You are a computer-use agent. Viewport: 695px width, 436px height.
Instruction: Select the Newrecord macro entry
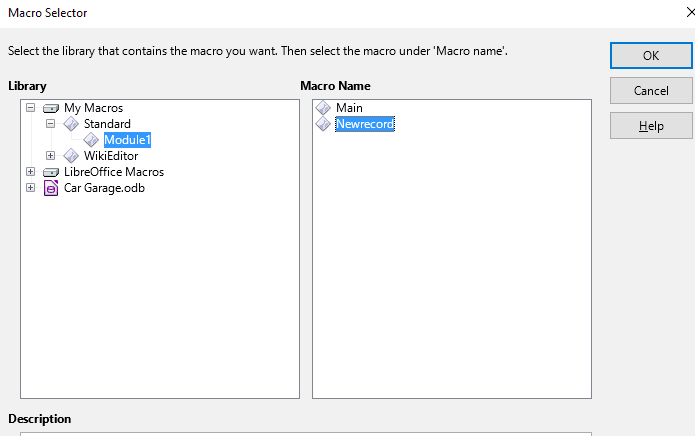(x=365, y=124)
